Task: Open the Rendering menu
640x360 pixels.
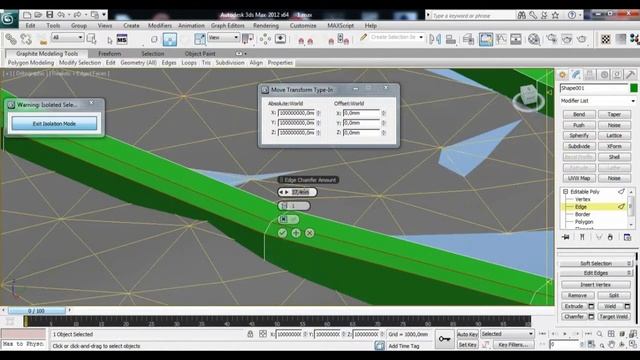Action: click(x=266, y=26)
